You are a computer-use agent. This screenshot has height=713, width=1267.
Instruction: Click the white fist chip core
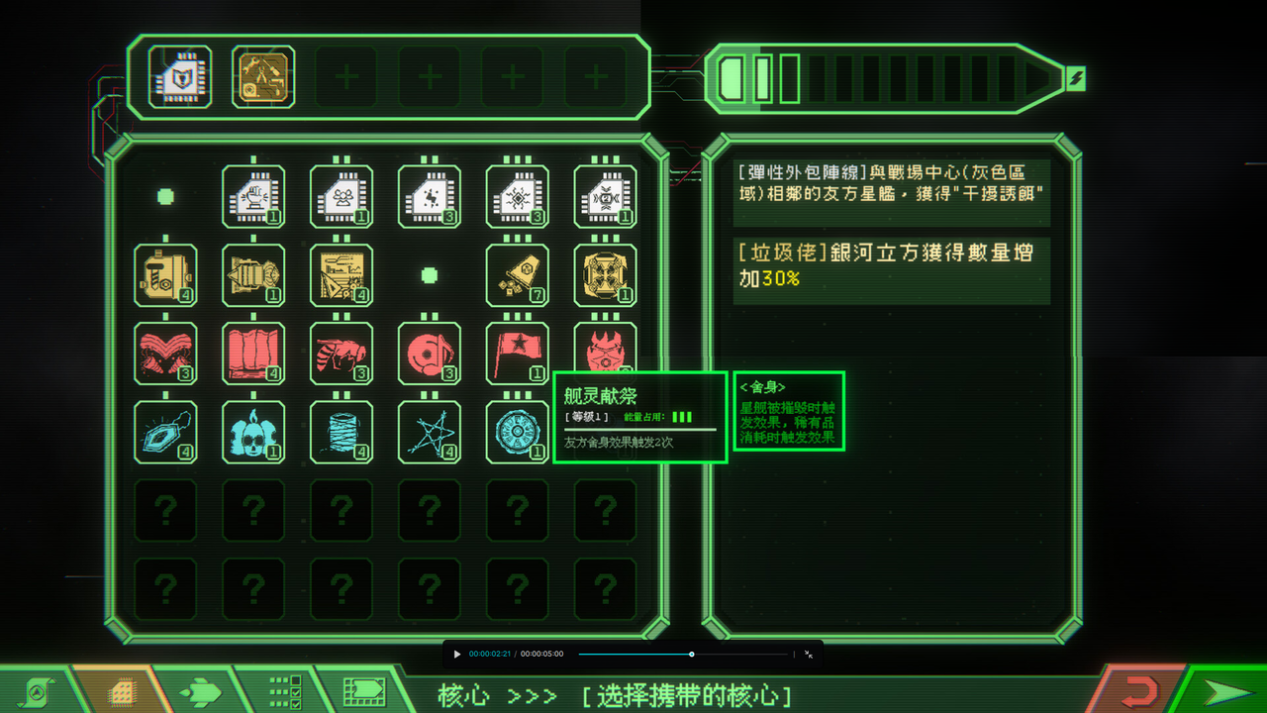253,195
